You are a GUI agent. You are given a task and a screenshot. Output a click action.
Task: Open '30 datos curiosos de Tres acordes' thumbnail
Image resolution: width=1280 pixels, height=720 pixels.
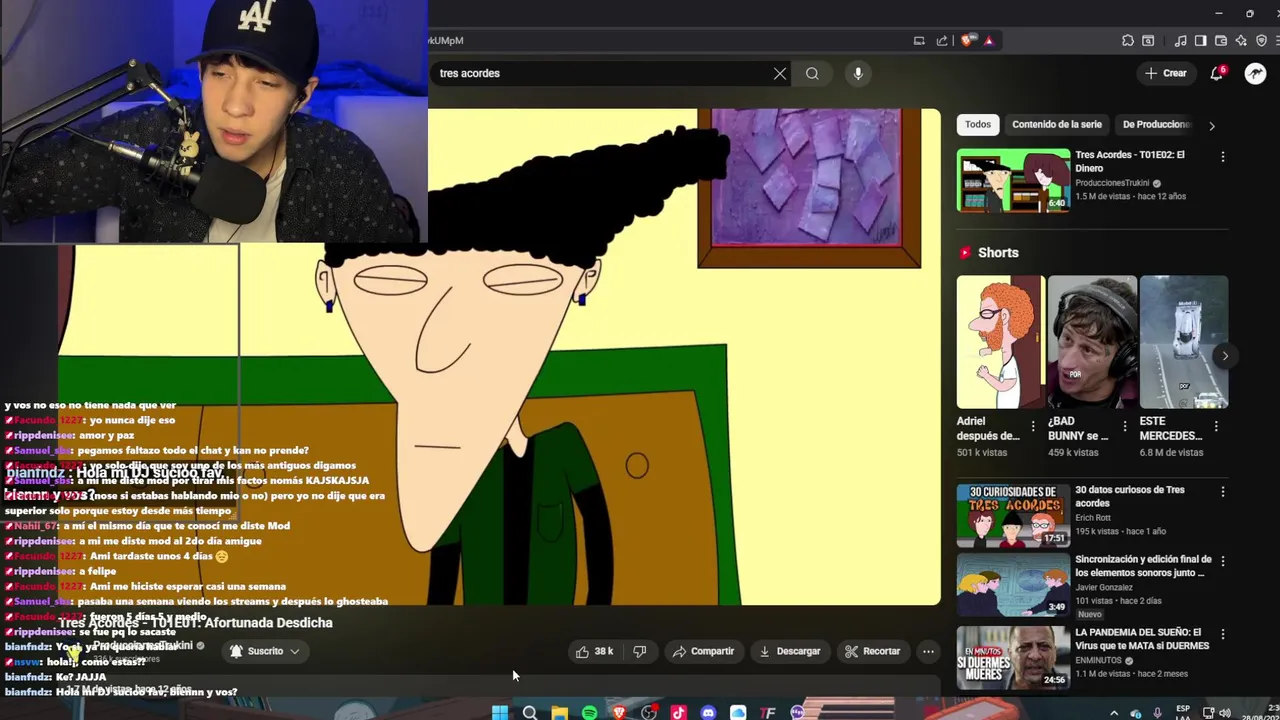pyautogui.click(x=1013, y=516)
